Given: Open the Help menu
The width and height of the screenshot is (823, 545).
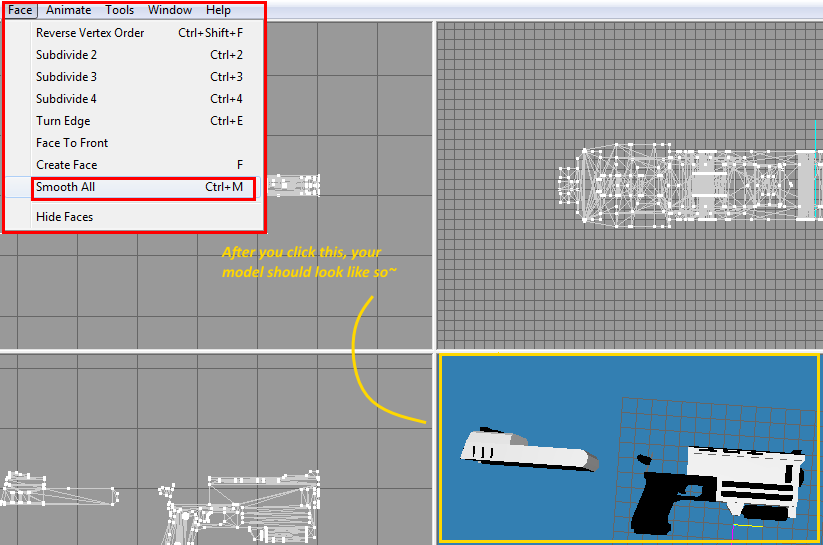Looking at the screenshot, I should [218, 10].
